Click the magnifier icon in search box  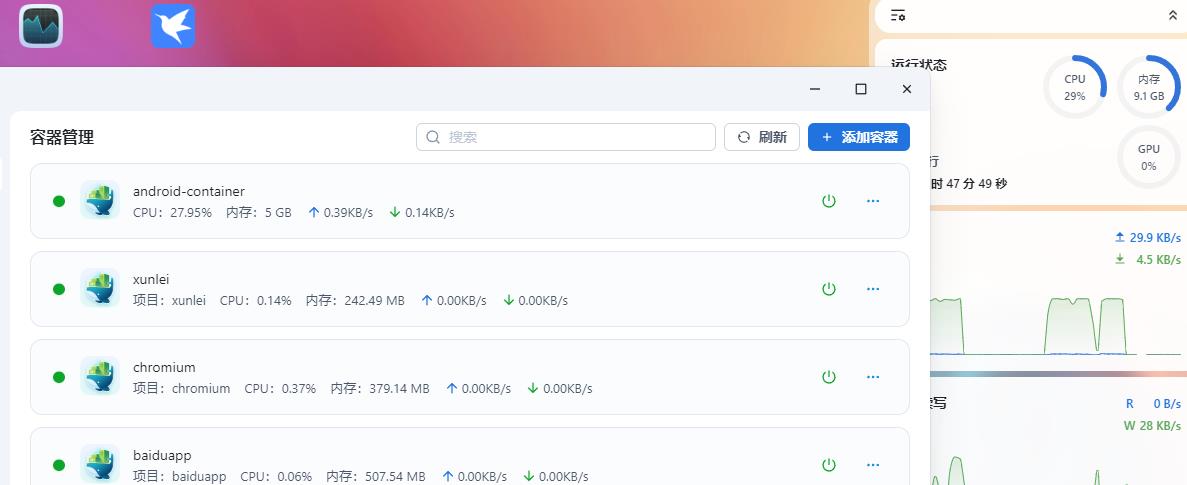(433, 137)
